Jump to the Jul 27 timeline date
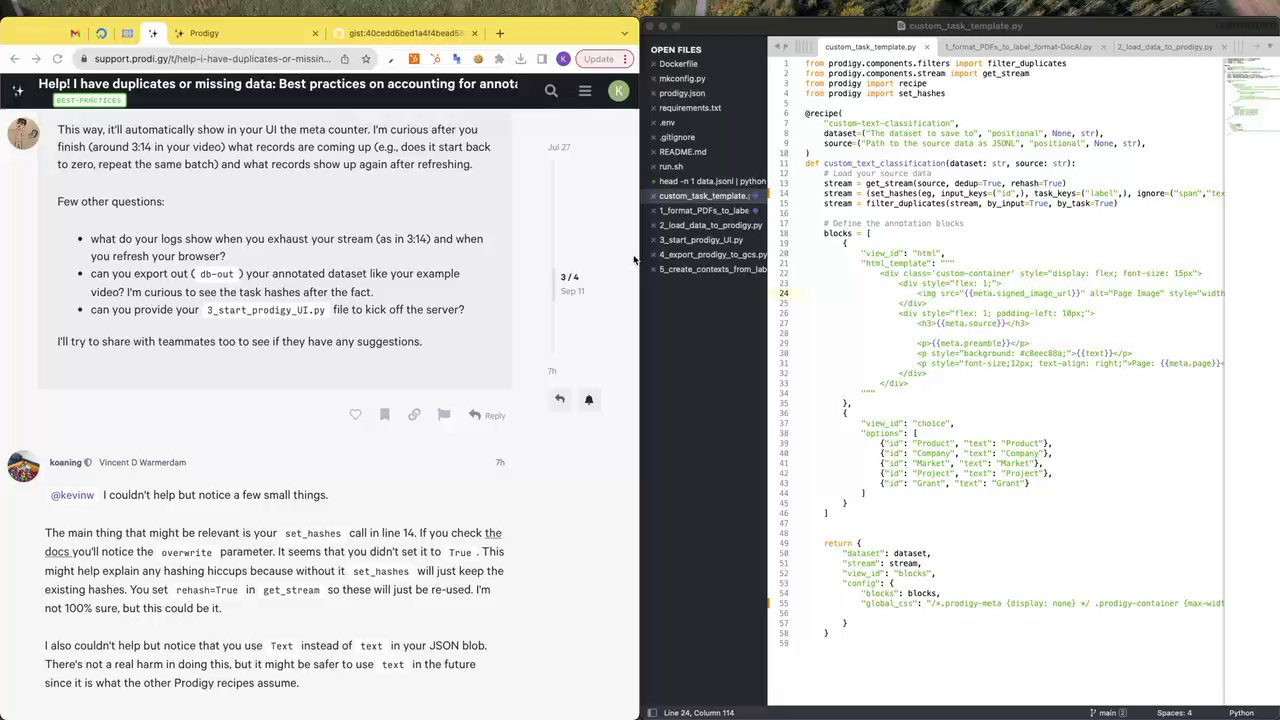Image resolution: width=1280 pixels, height=720 pixels. pyautogui.click(x=559, y=147)
